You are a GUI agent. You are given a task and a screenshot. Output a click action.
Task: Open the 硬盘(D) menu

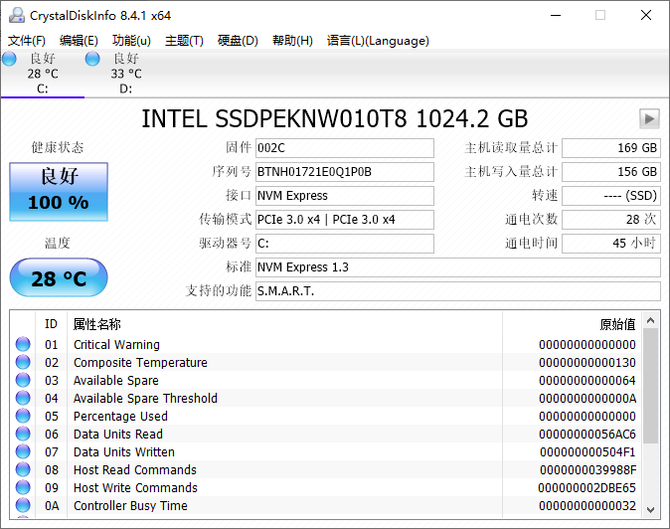point(238,41)
